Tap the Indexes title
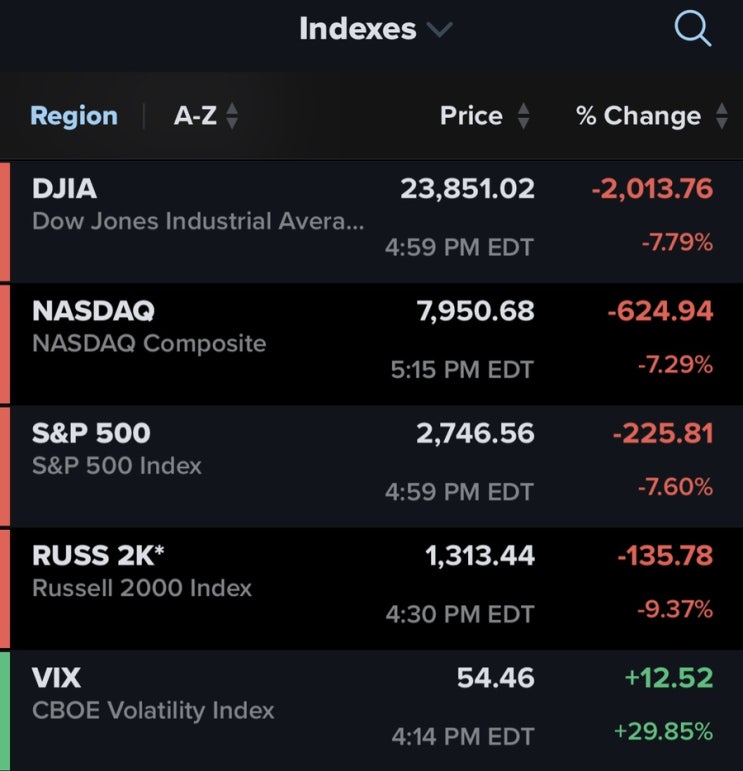The height and width of the screenshot is (771, 743). click(357, 29)
